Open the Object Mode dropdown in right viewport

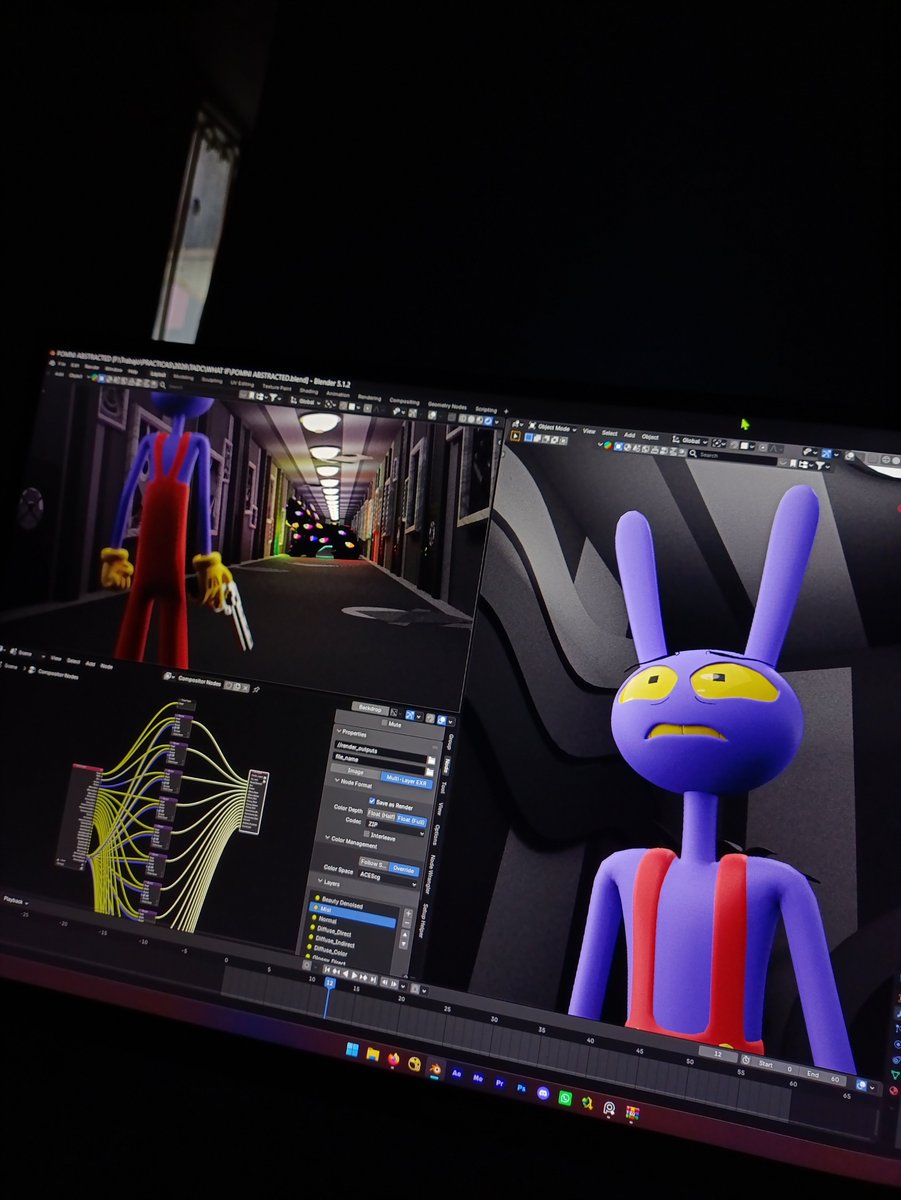552,428
